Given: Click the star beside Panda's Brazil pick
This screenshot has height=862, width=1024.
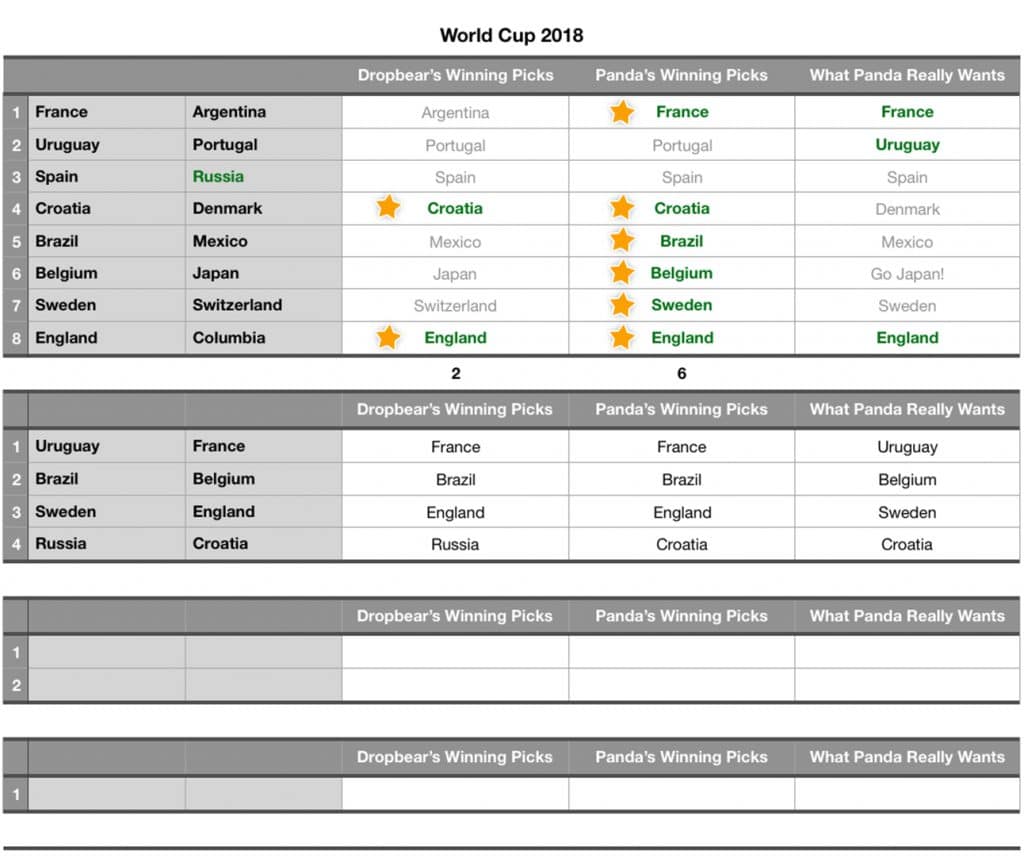Looking at the screenshot, I should point(622,241).
